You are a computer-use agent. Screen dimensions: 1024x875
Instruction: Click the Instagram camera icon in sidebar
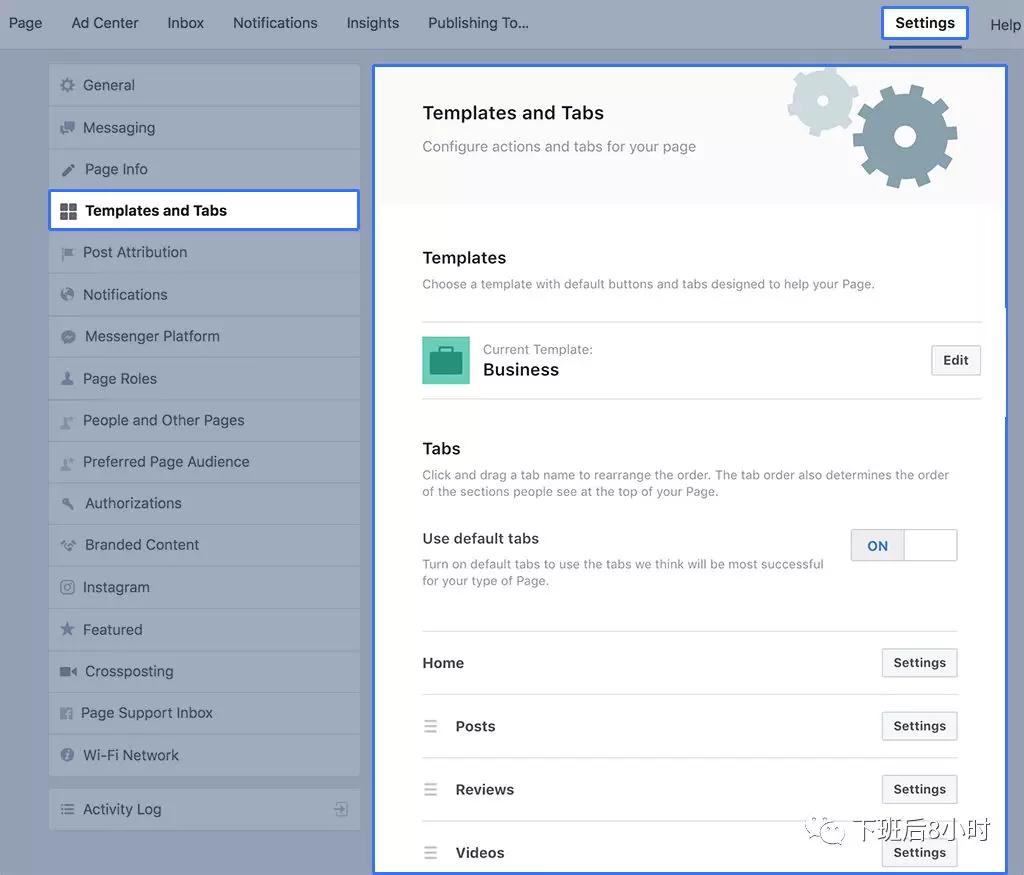pyautogui.click(x=67, y=588)
